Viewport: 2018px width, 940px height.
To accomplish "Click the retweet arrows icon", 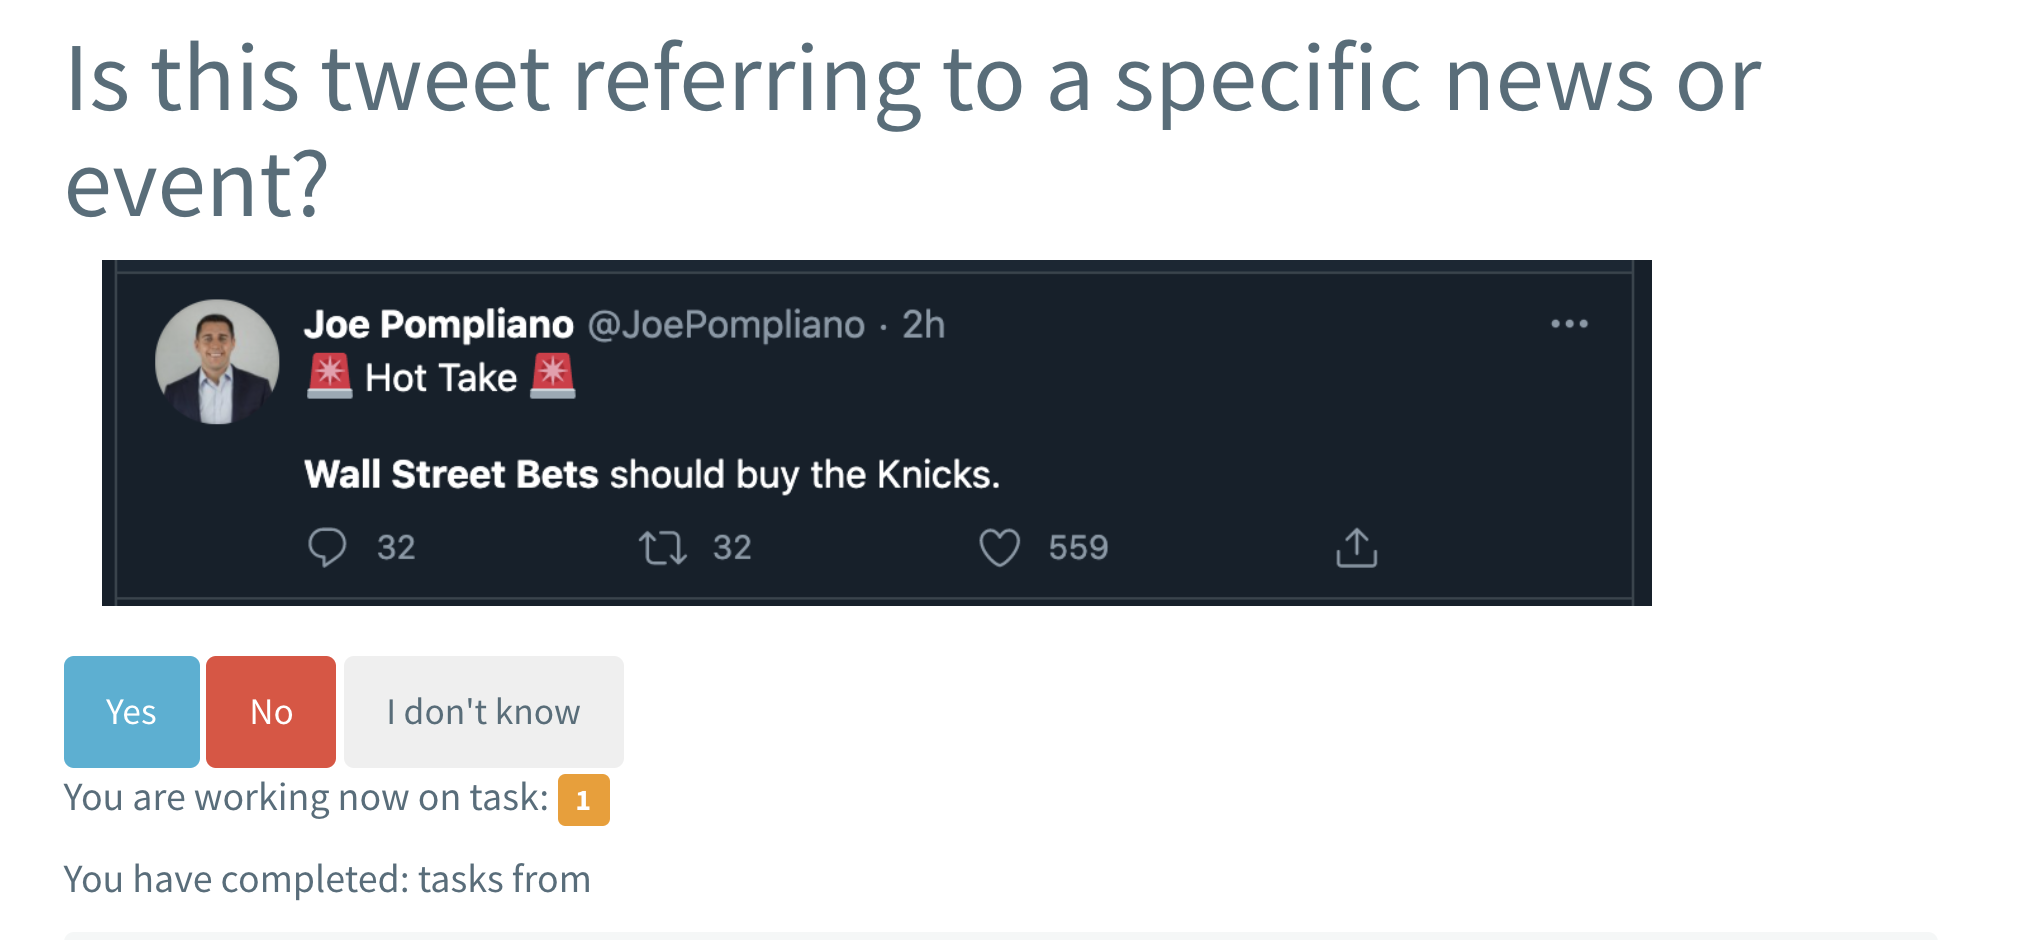I will click(x=662, y=548).
